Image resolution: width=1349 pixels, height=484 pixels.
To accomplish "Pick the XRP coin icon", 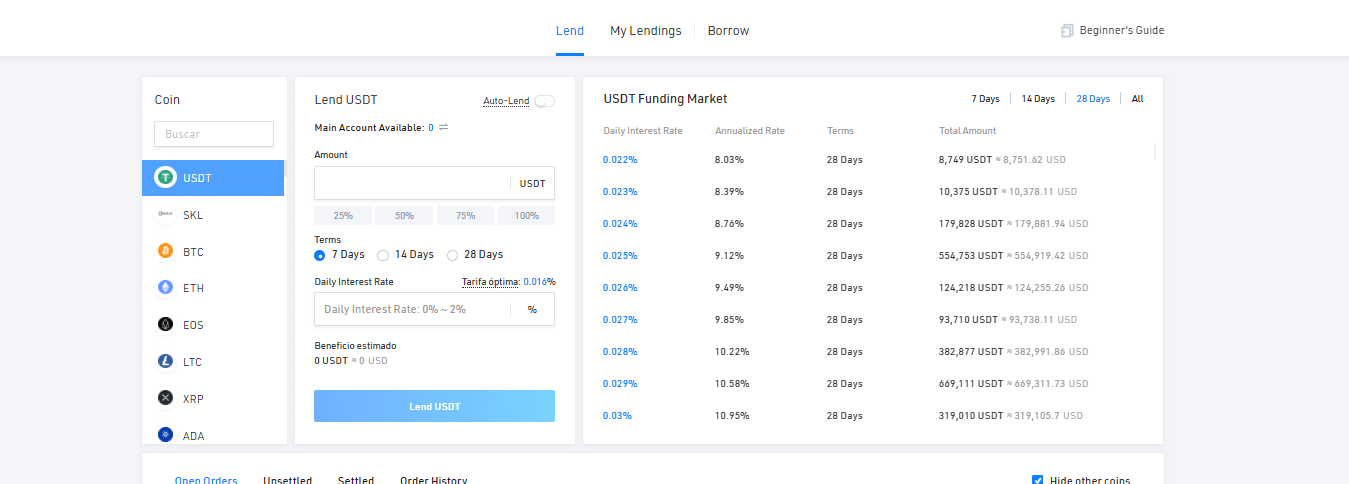I will click(x=165, y=398).
